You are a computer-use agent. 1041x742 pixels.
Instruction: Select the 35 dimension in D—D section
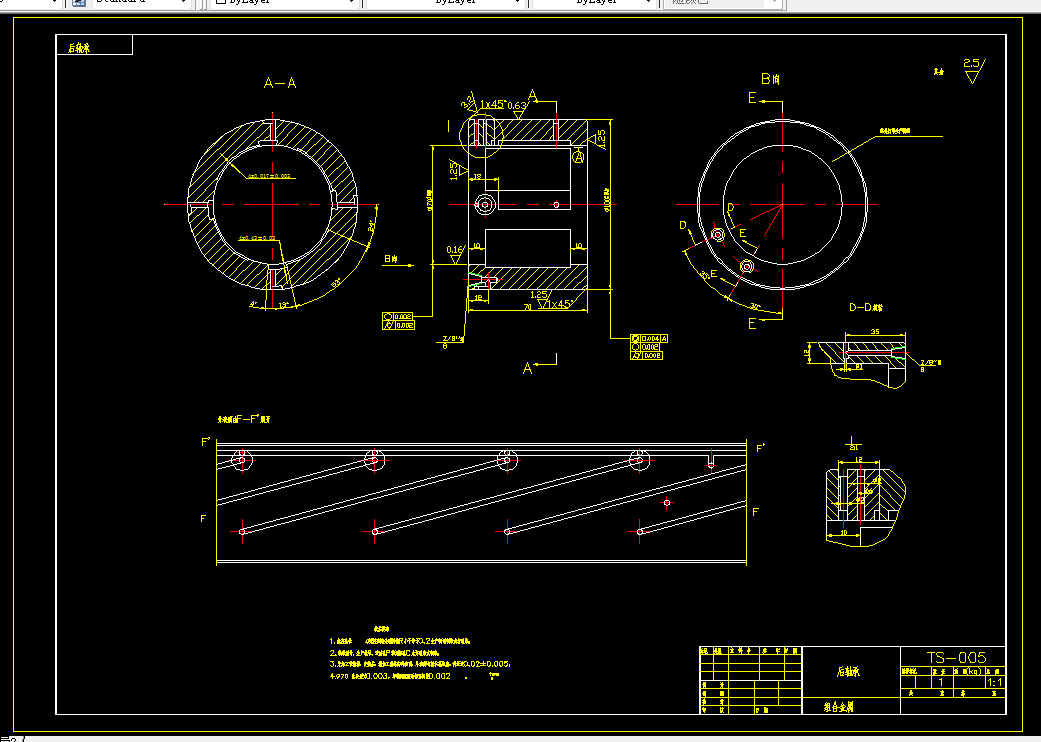pos(874,331)
